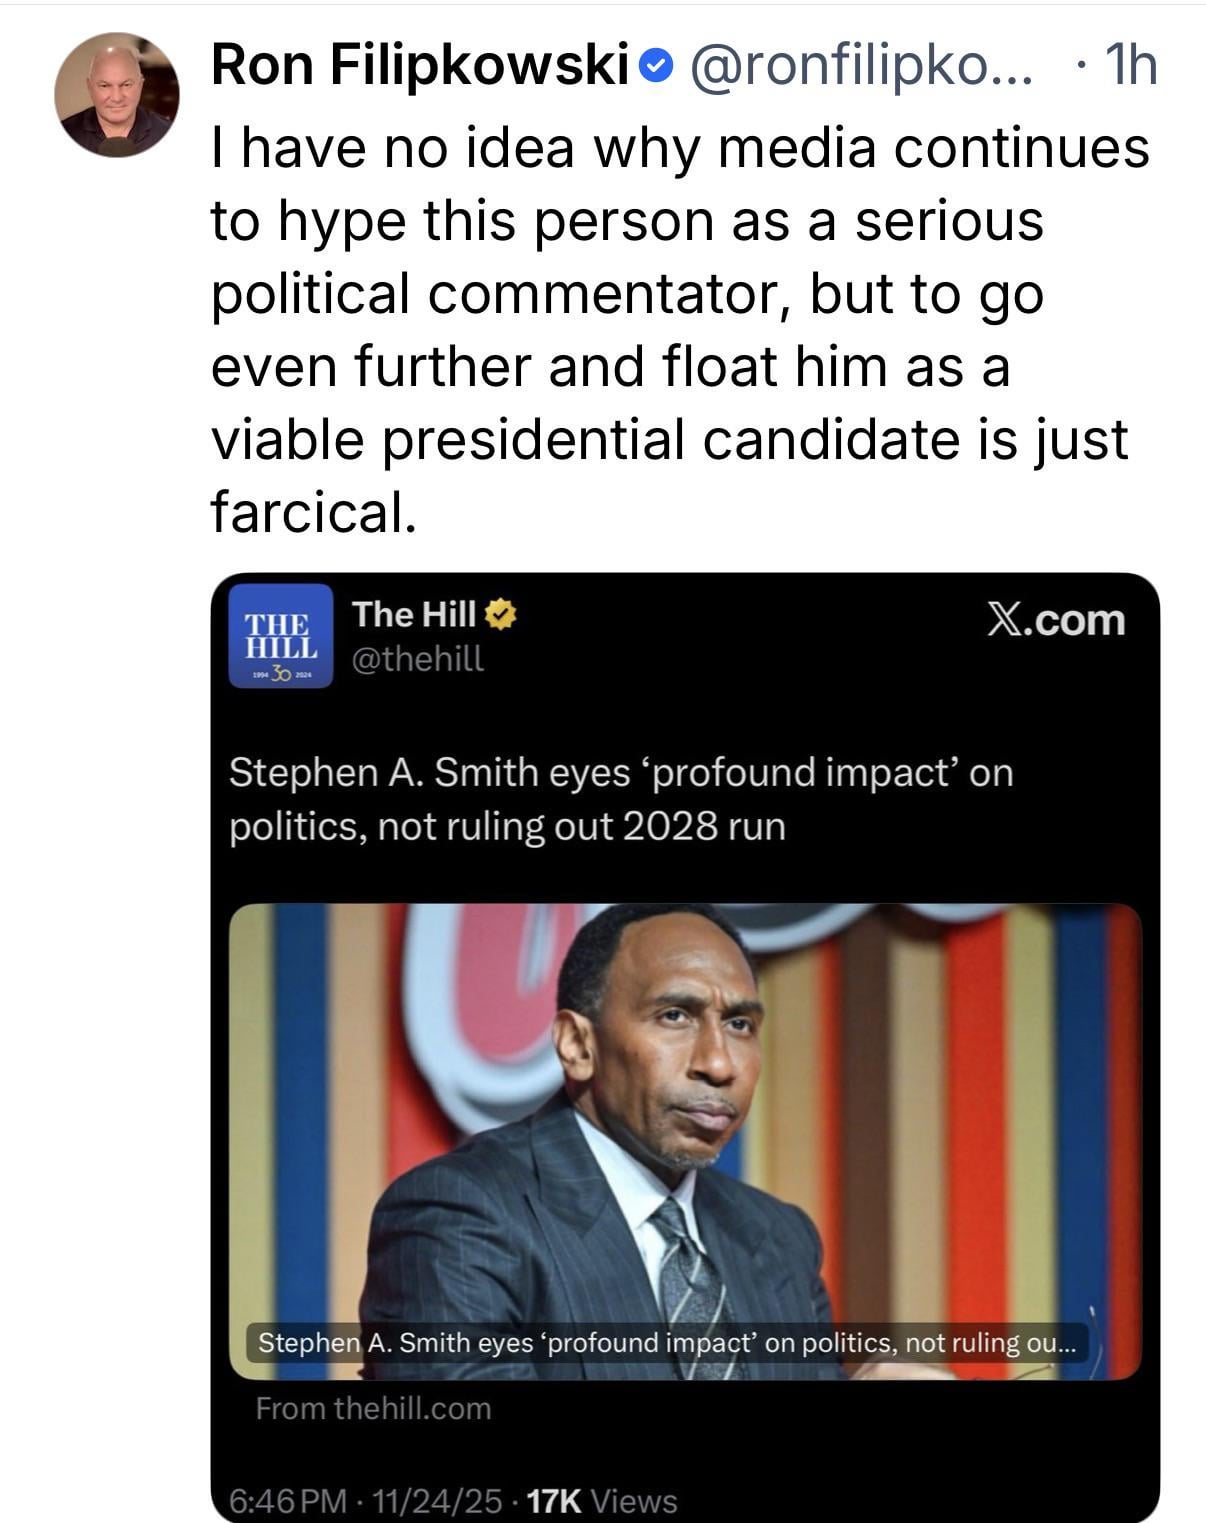
Task: Click the blue verified badge
Action: coord(654,67)
